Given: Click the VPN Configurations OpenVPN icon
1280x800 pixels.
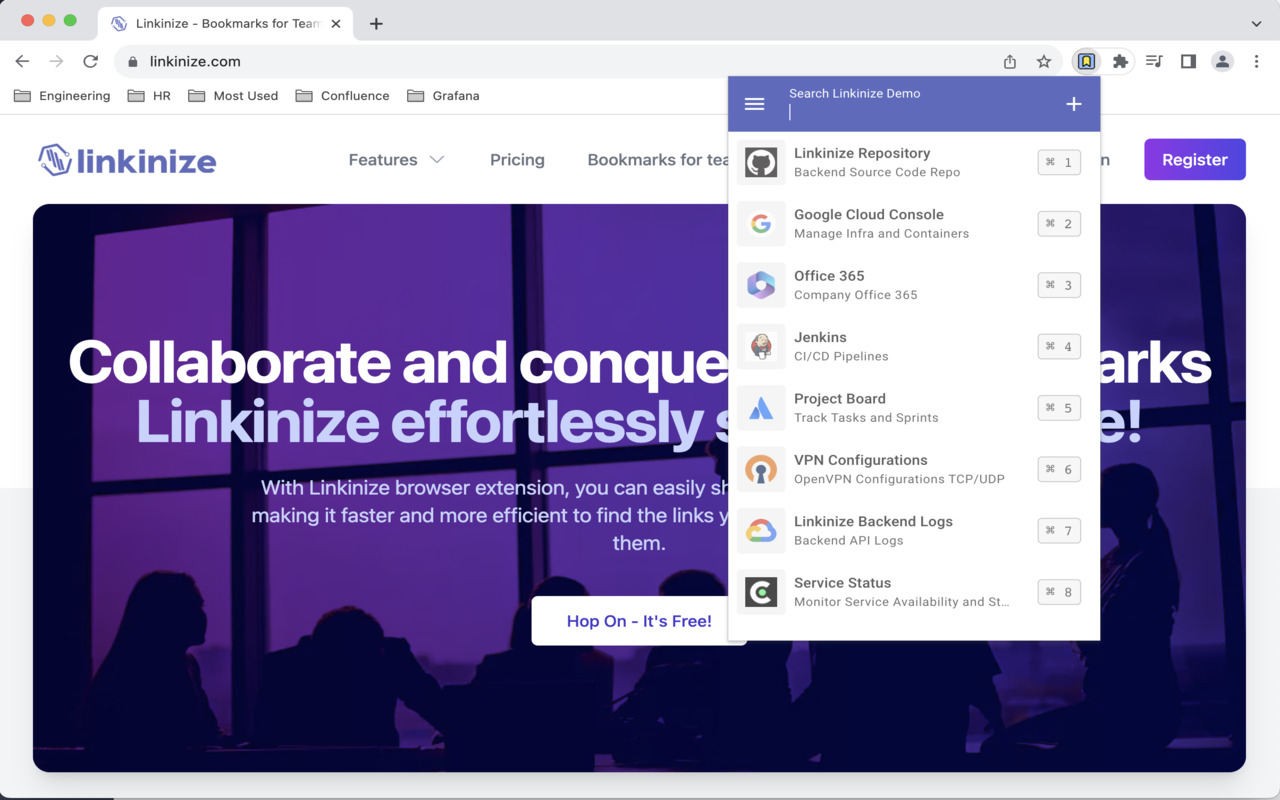Looking at the screenshot, I should [761, 469].
